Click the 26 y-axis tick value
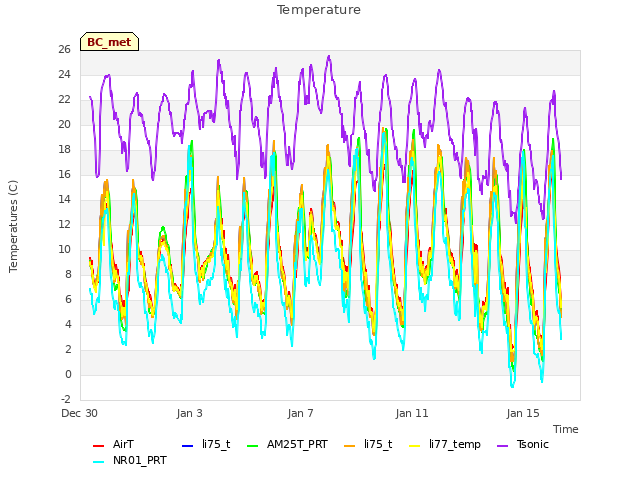Image resolution: width=640 pixels, height=480 pixels. click(x=64, y=50)
